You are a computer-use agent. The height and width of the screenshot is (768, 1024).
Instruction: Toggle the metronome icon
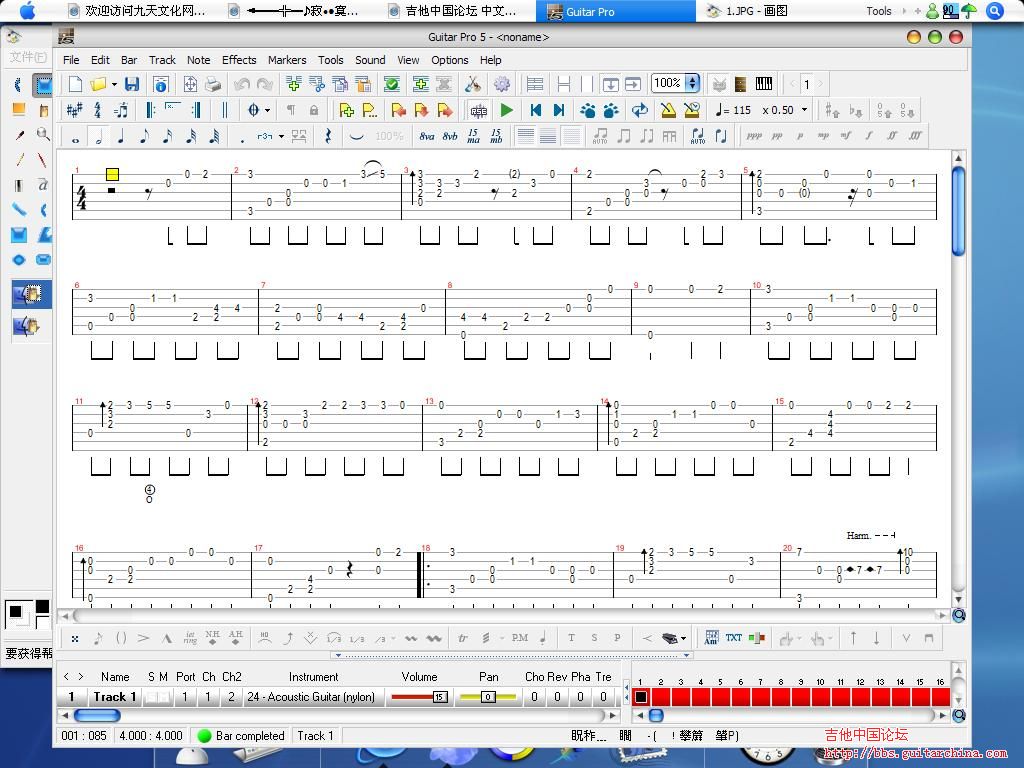[667, 110]
